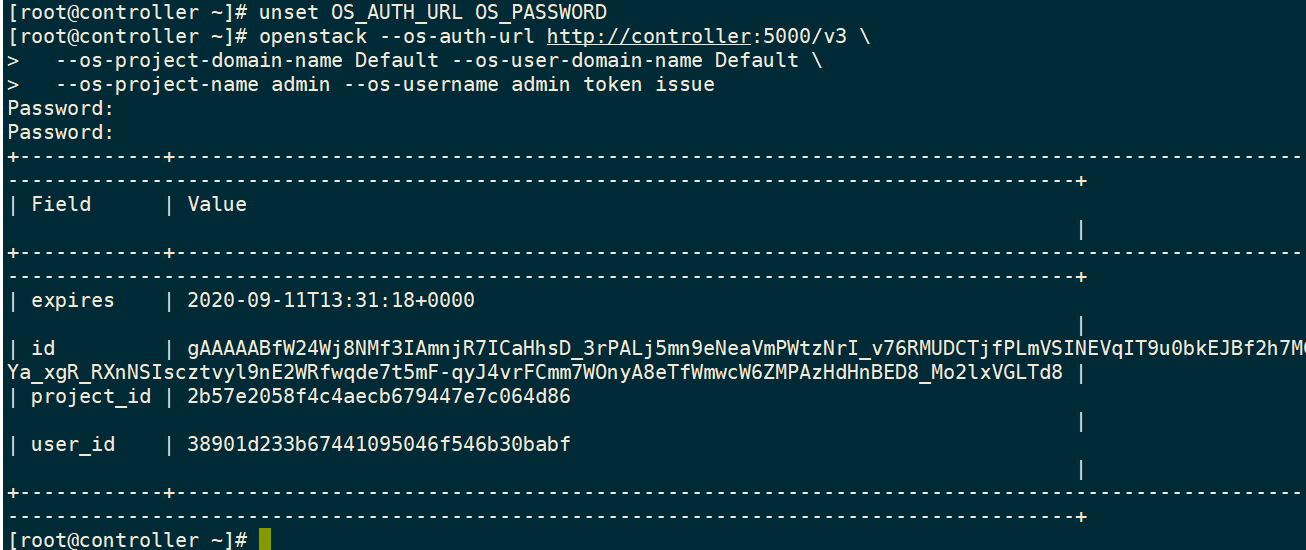
Task: Click the 'Value' column header
Action: click(x=217, y=204)
